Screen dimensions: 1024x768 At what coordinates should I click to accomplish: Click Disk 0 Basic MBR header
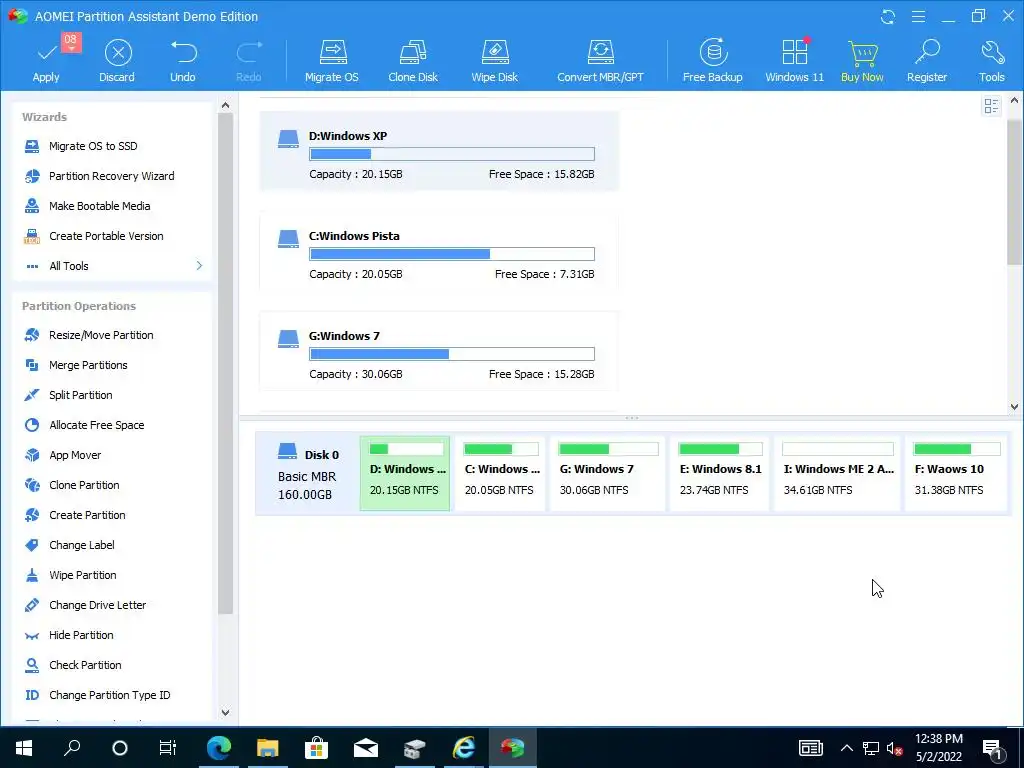click(308, 474)
